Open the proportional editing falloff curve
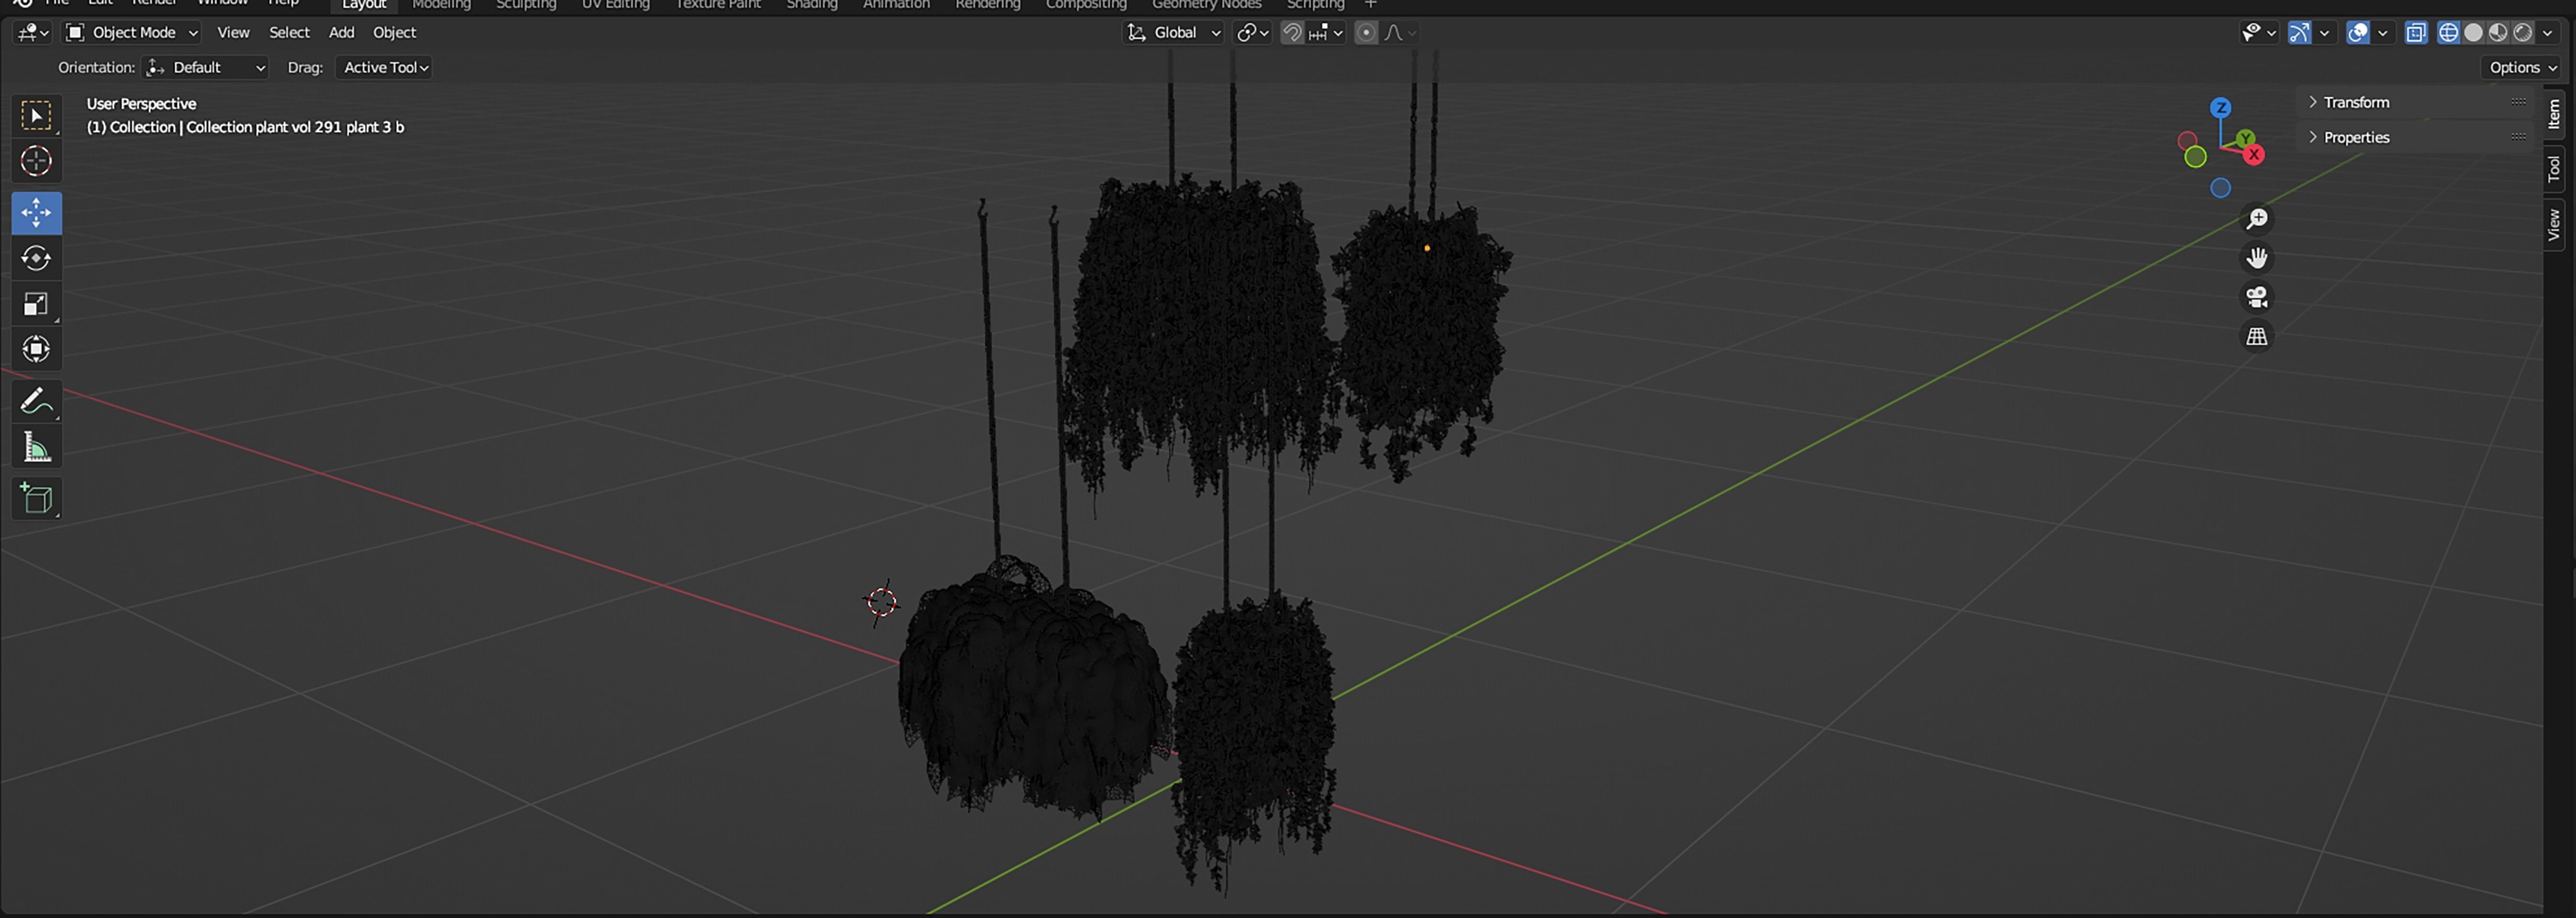The image size is (2576, 918). [x=1400, y=33]
